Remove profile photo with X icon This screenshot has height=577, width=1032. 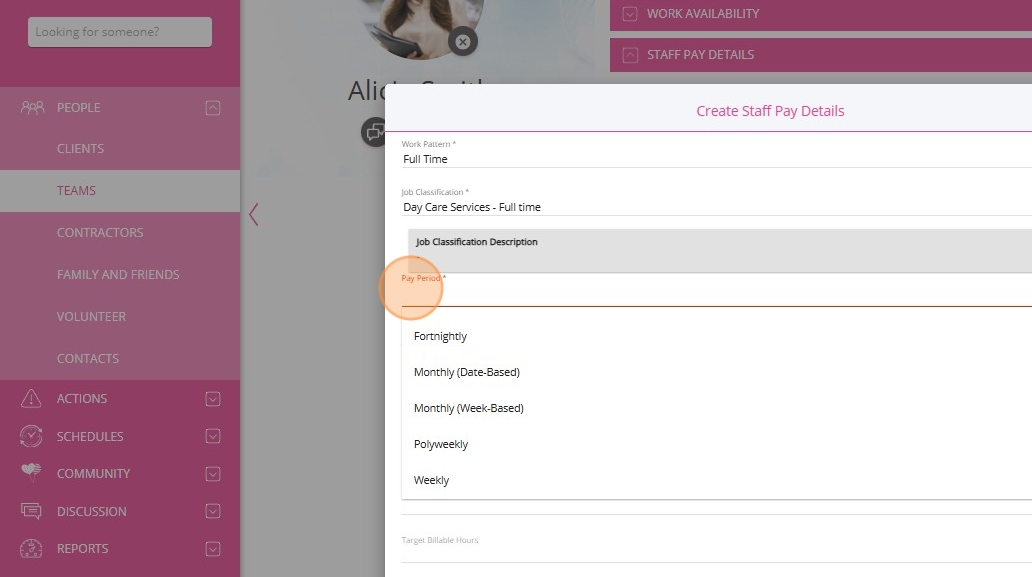[x=463, y=41]
